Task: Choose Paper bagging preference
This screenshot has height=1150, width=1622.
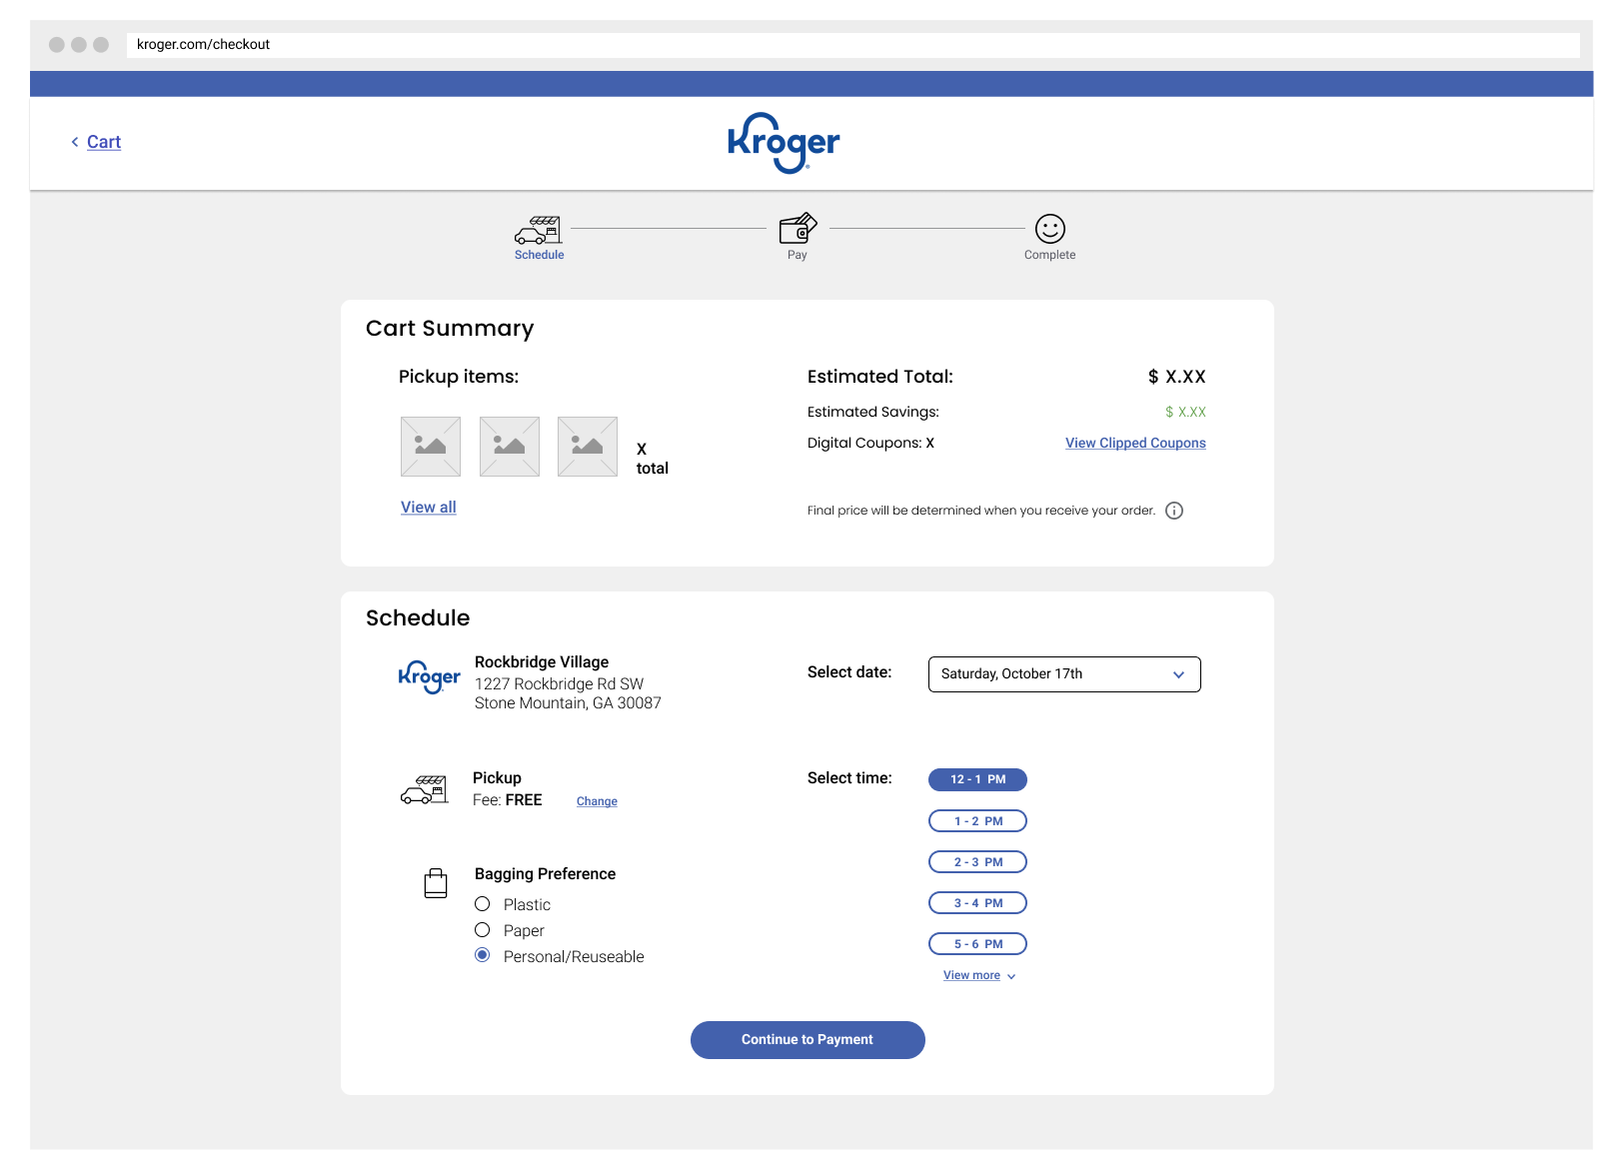Action: (x=483, y=930)
